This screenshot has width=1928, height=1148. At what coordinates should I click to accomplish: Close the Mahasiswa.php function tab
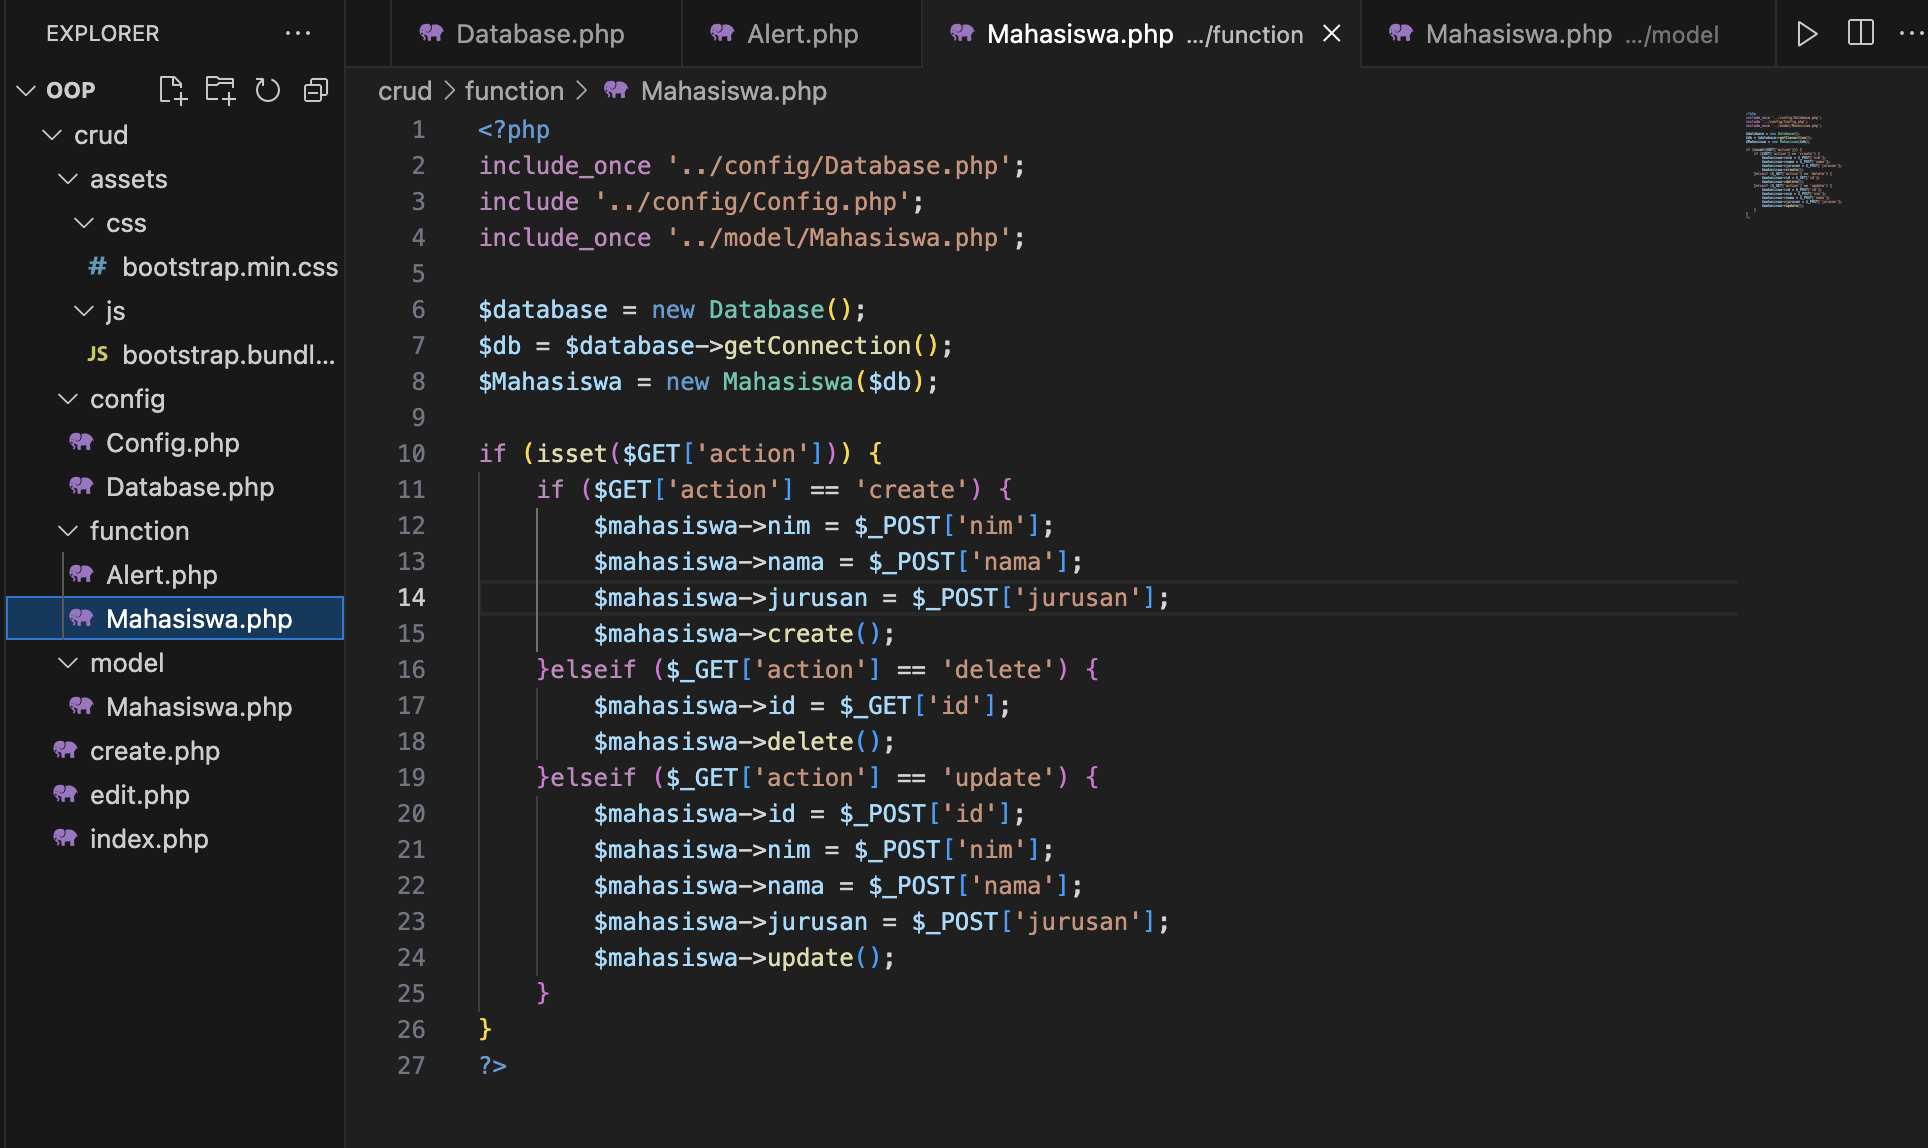pyautogui.click(x=1331, y=34)
